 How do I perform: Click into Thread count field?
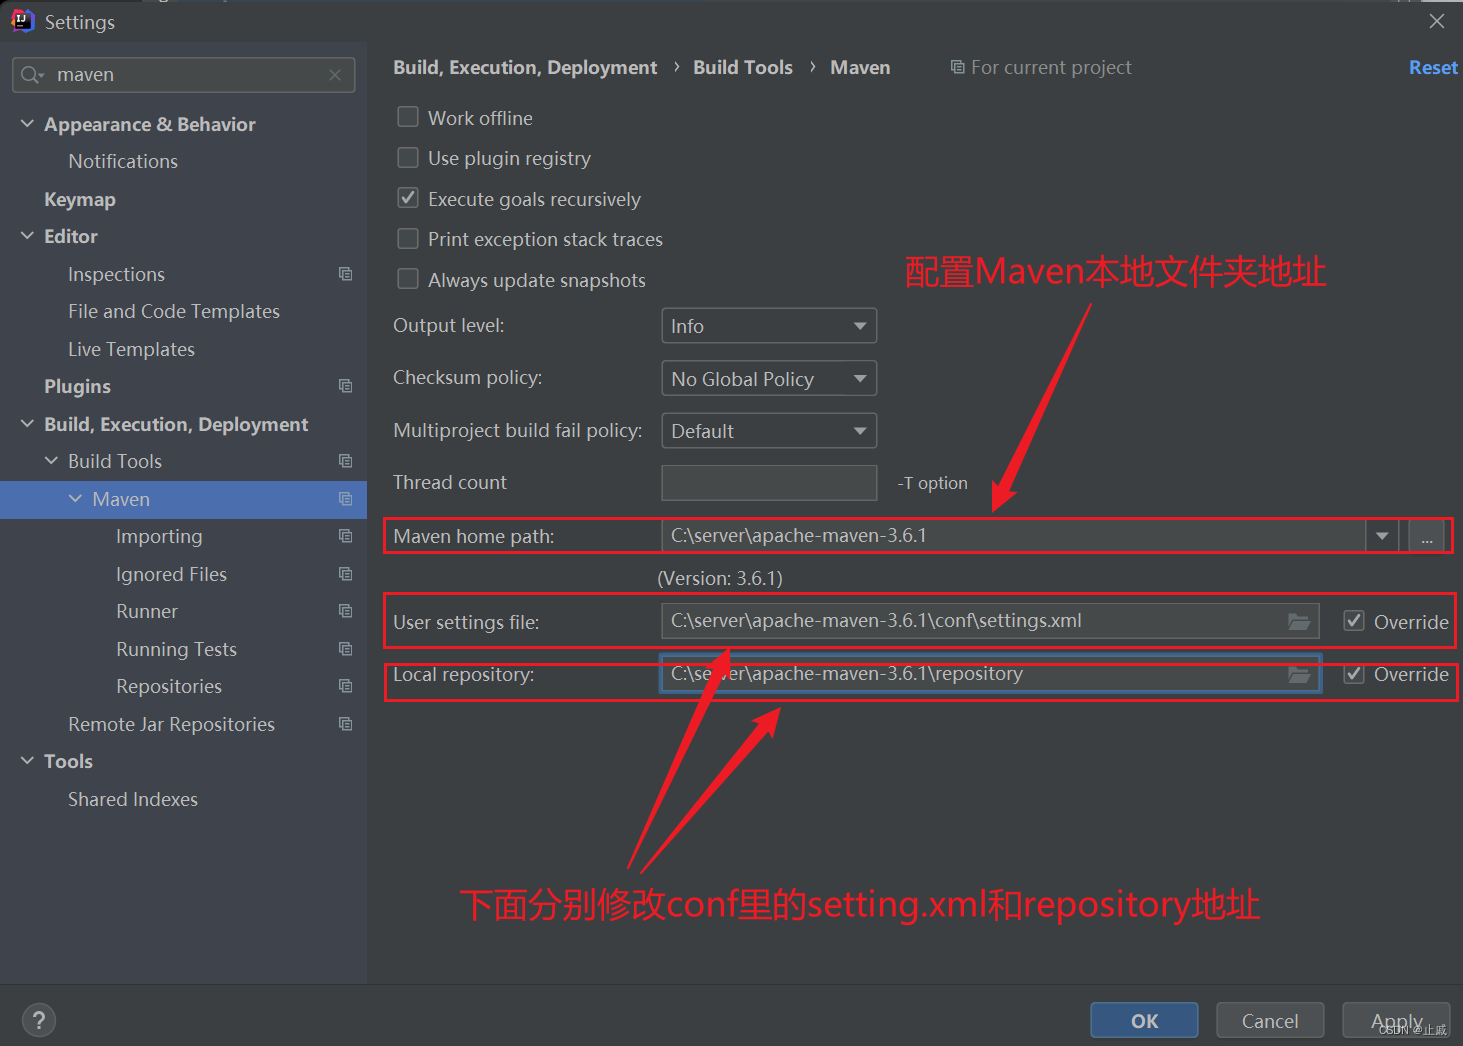(x=769, y=483)
